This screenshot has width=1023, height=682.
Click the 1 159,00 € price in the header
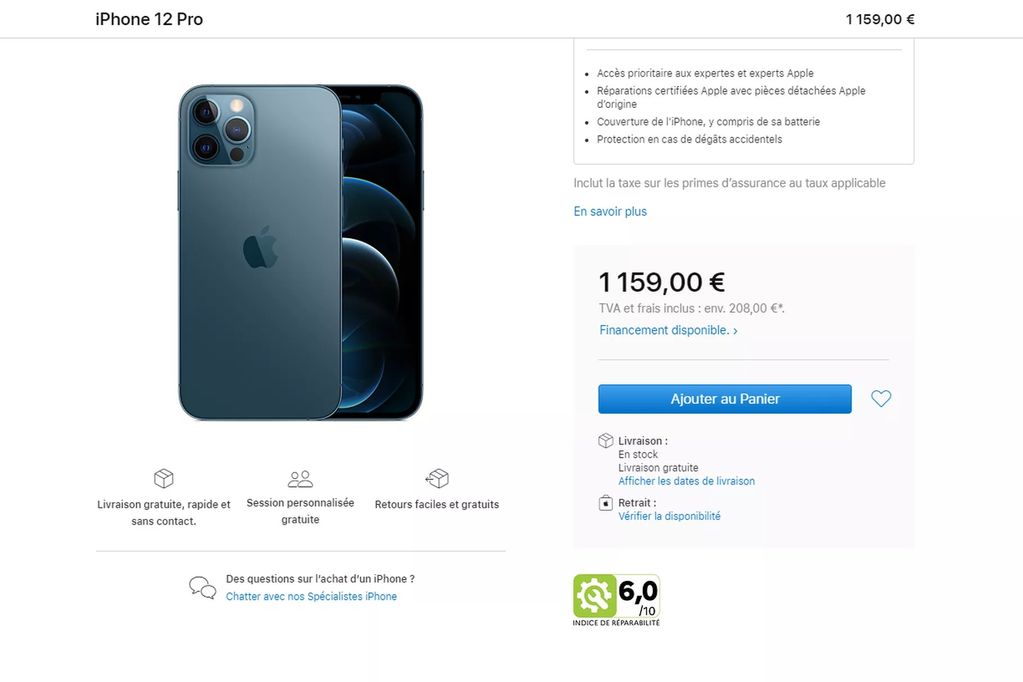point(879,18)
